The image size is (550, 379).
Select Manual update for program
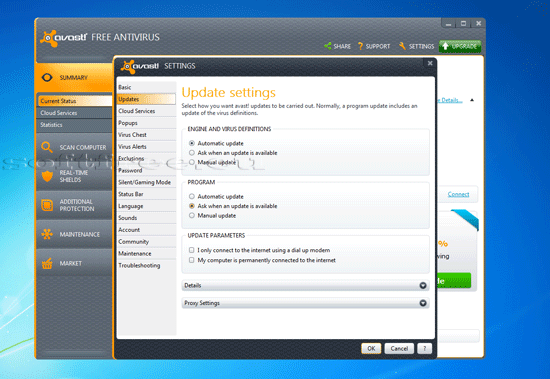pyautogui.click(x=192, y=215)
